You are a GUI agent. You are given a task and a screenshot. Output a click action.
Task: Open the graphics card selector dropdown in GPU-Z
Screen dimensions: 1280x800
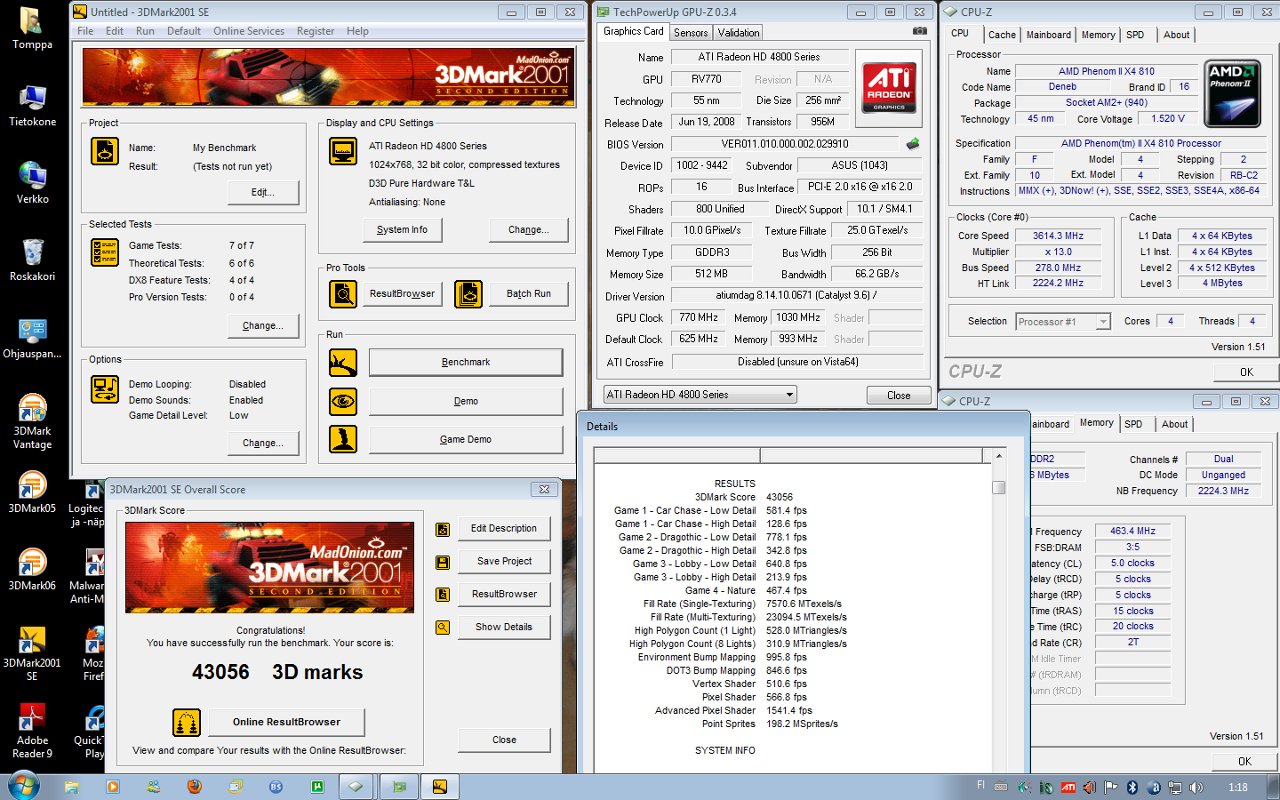700,395
